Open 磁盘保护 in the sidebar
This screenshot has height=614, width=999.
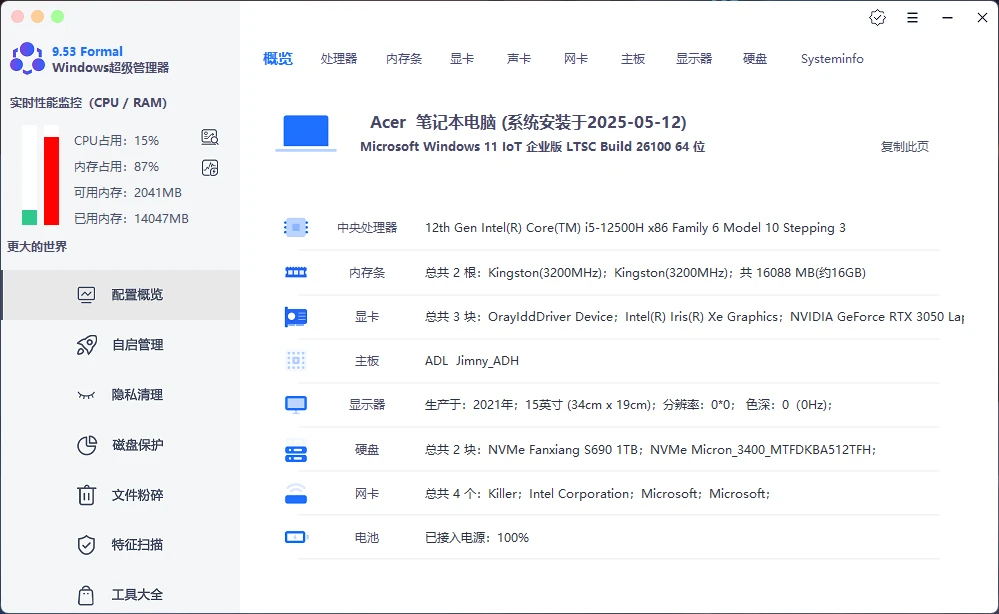(x=121, y=445)
